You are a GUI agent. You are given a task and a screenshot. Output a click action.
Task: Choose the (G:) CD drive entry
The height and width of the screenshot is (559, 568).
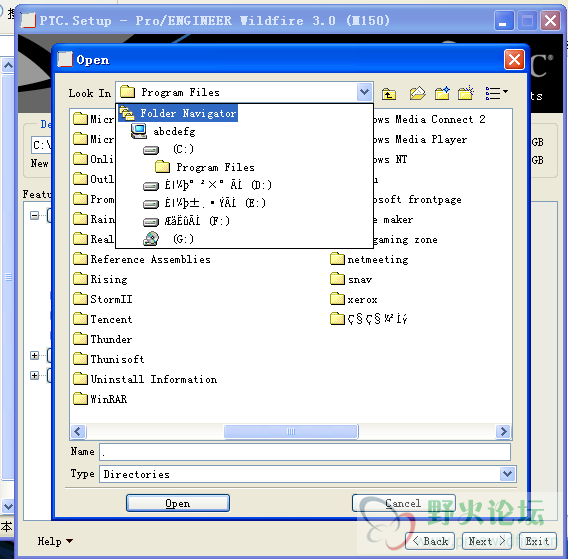coord(169,239)
